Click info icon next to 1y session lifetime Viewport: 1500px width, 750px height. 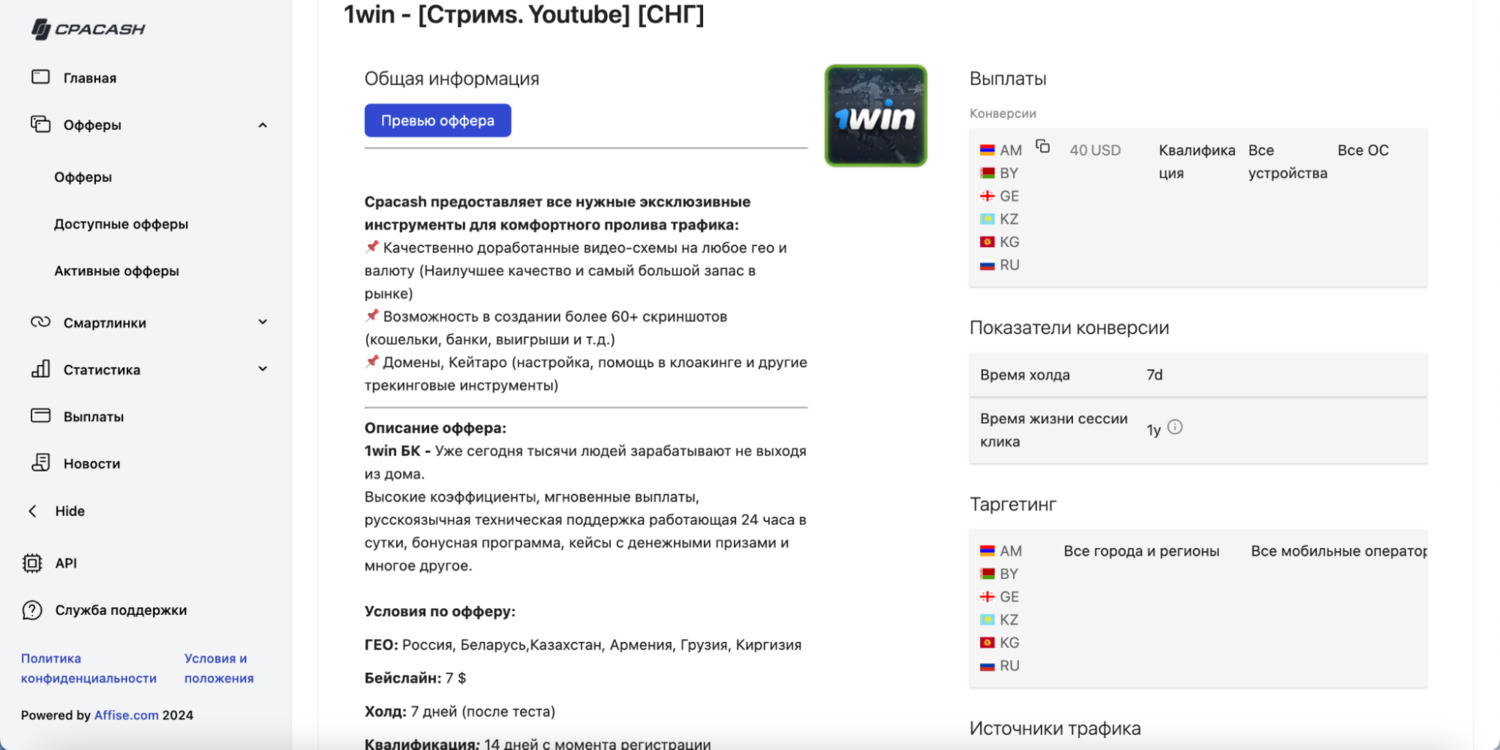pyautogui.click(x=1175, y=427)
